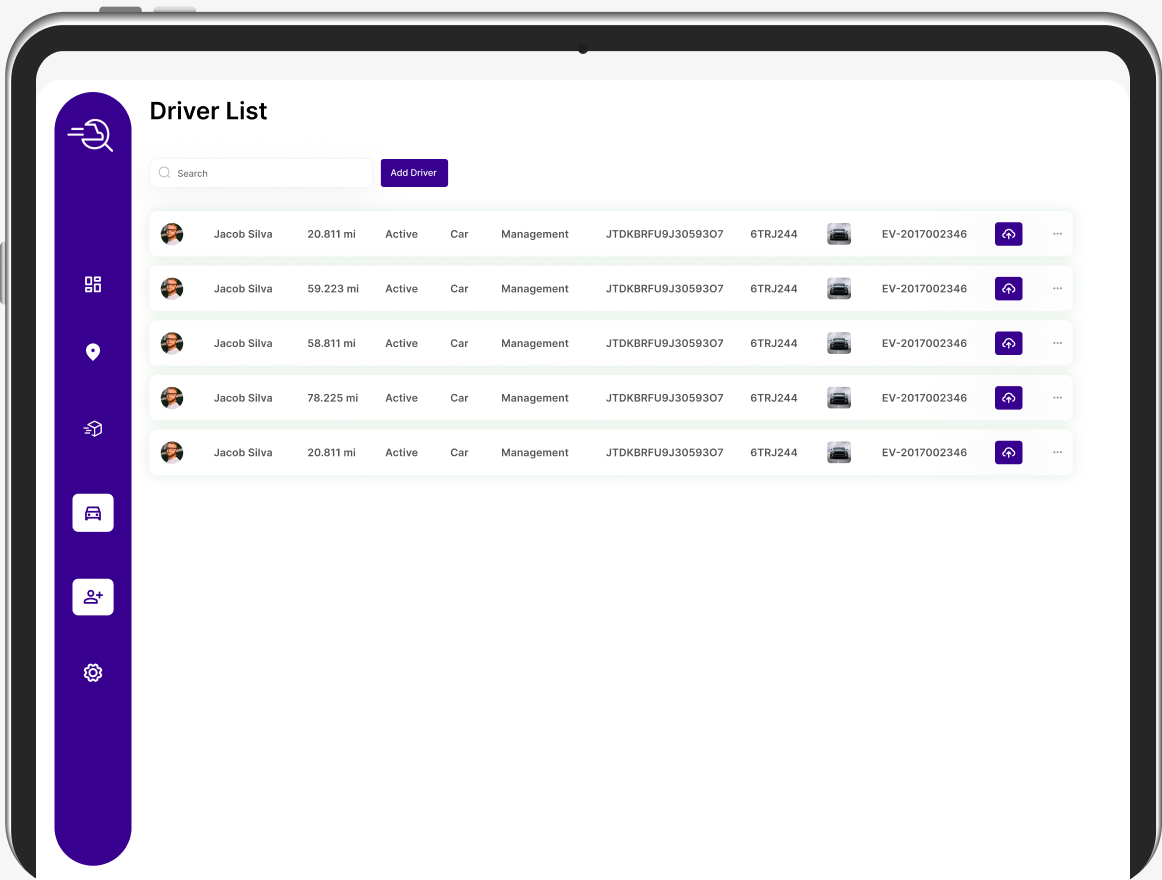Image resolution: width=1162 pixels, height=880 pixels.
Task: Focus the Search input field
Action: [x=261, y=173]
